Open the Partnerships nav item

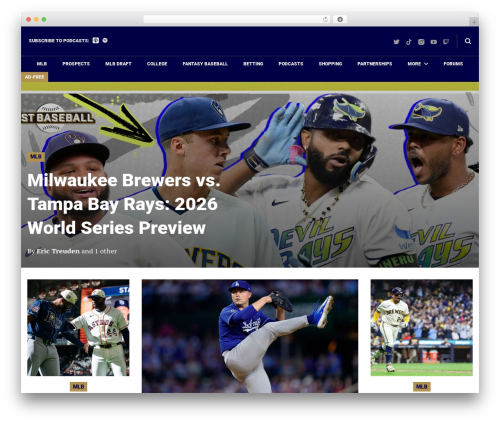point(375,64)
